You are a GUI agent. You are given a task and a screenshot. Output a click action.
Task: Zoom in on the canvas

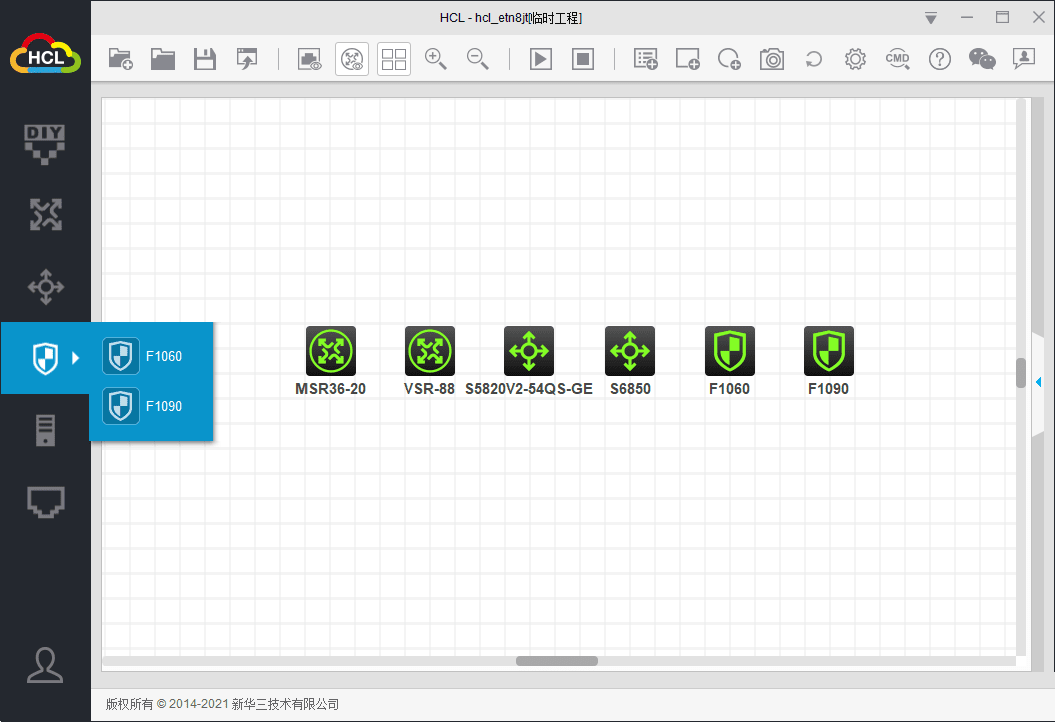pos(435,59)
